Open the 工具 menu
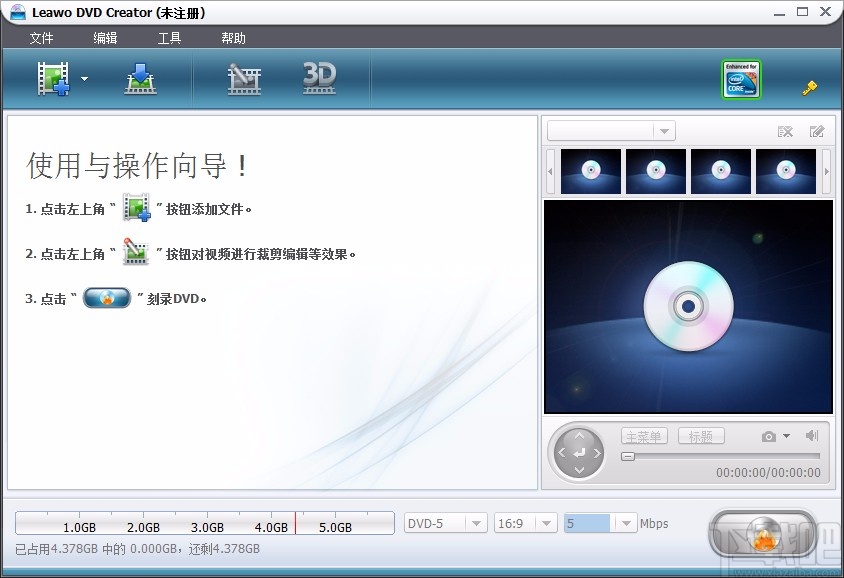 [x=169, y=38]
